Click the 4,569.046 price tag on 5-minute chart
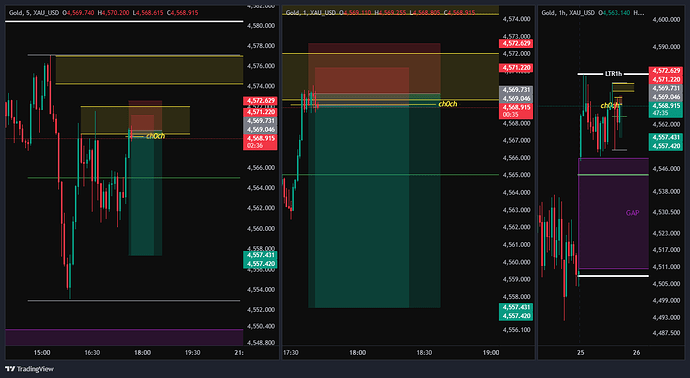 point(260,130)
